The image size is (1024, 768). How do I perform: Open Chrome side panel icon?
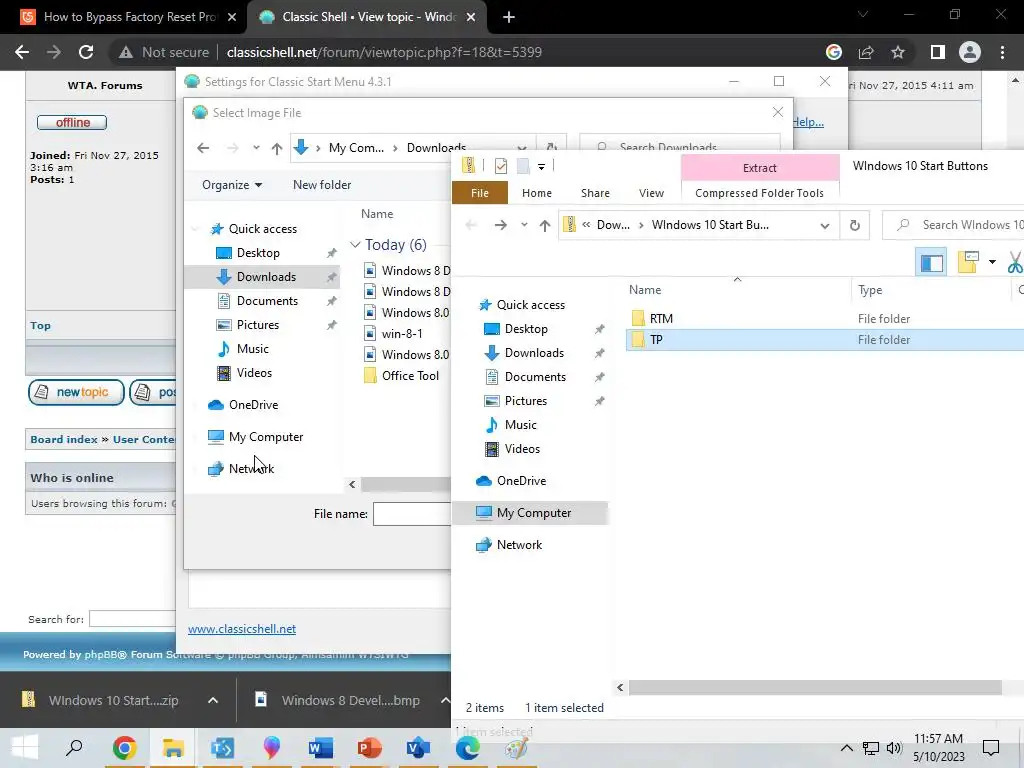tap(938, 52)
